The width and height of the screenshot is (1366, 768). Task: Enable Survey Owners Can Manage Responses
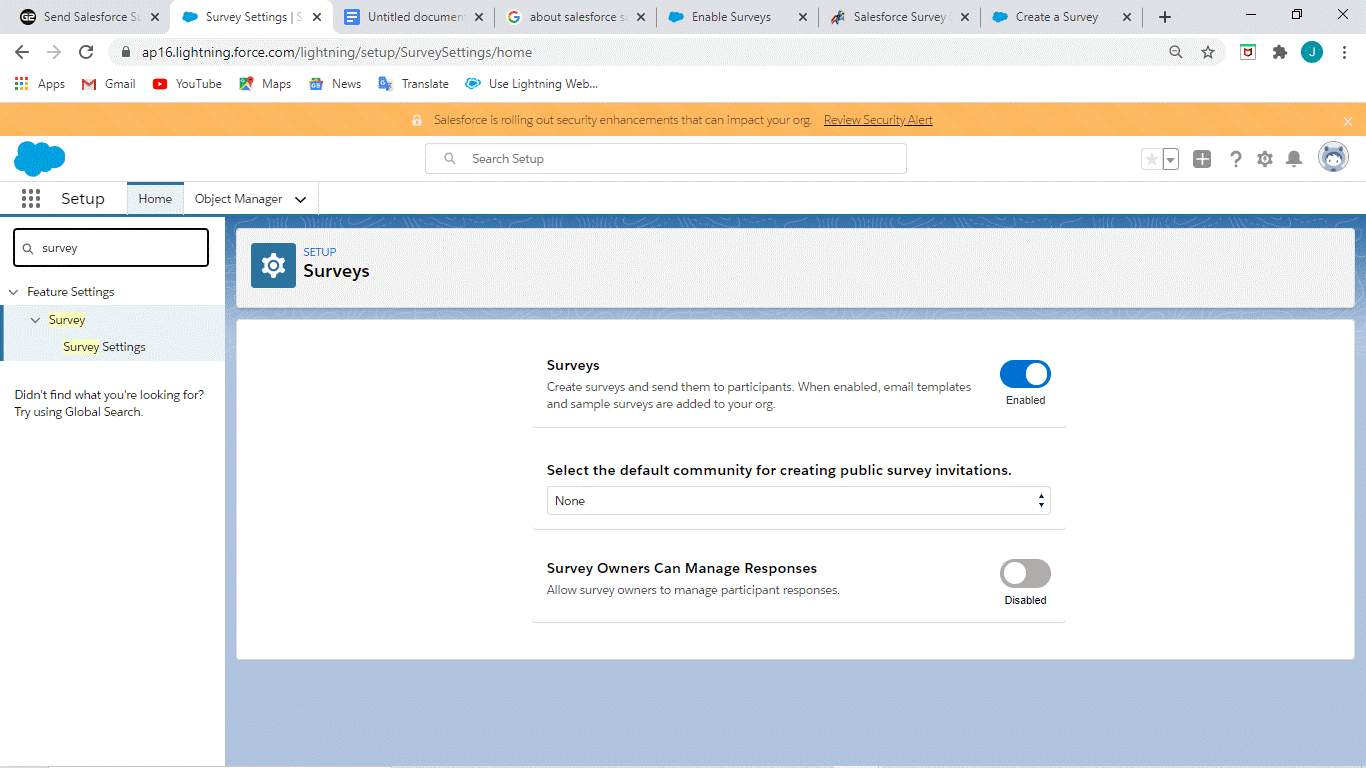click(x=1024, y=573)
